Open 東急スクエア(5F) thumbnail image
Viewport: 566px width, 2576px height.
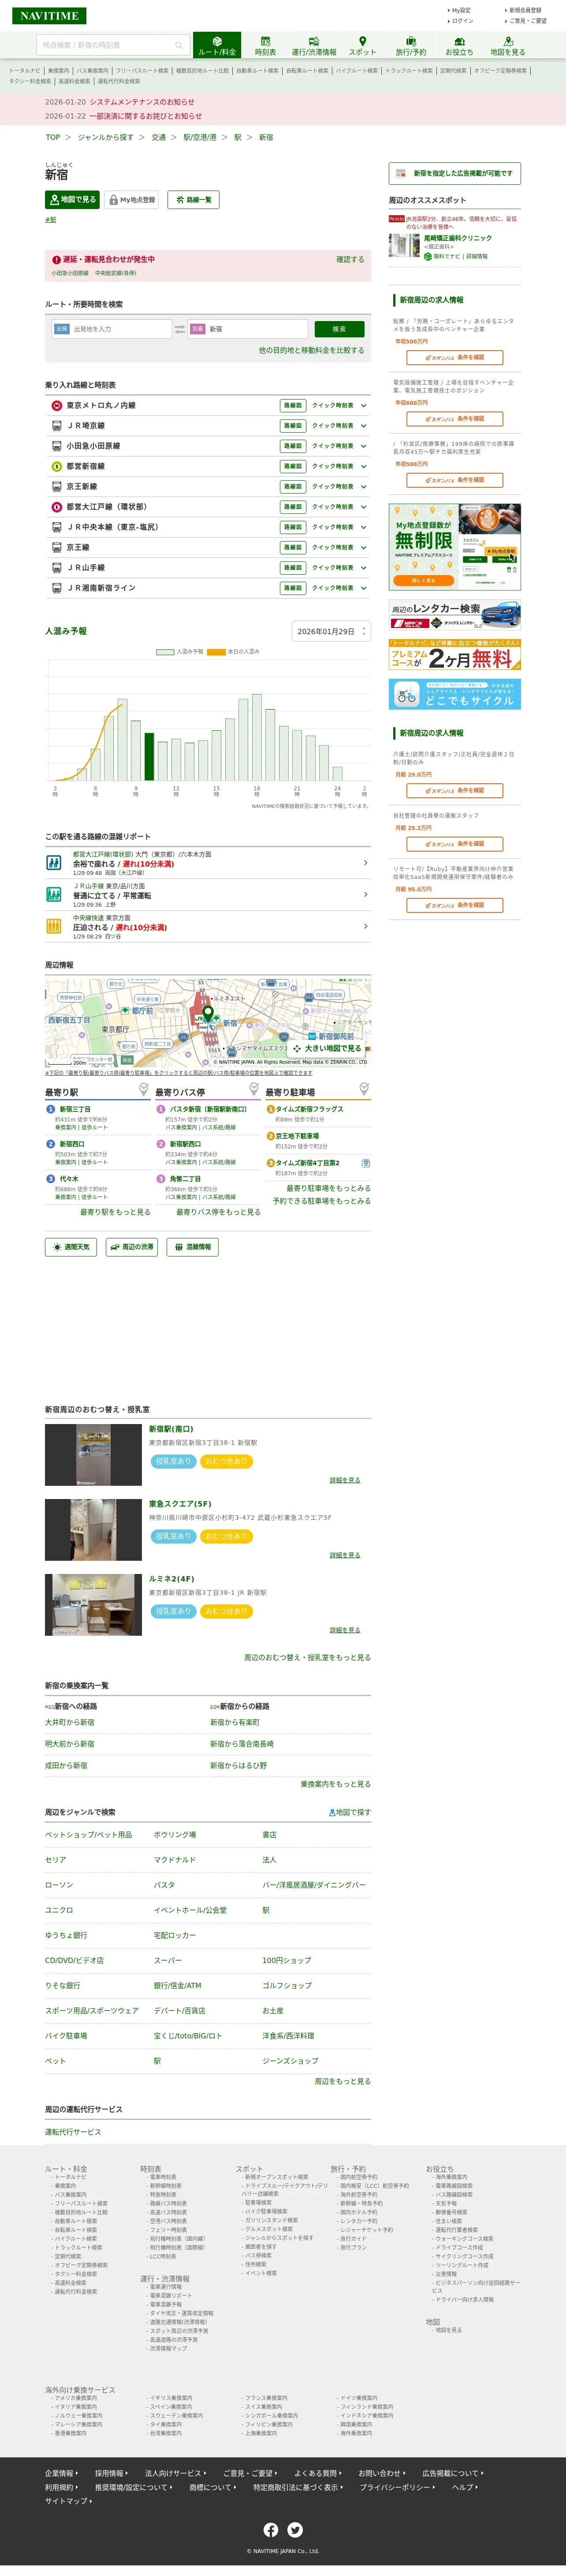(x=93, y=1530)
